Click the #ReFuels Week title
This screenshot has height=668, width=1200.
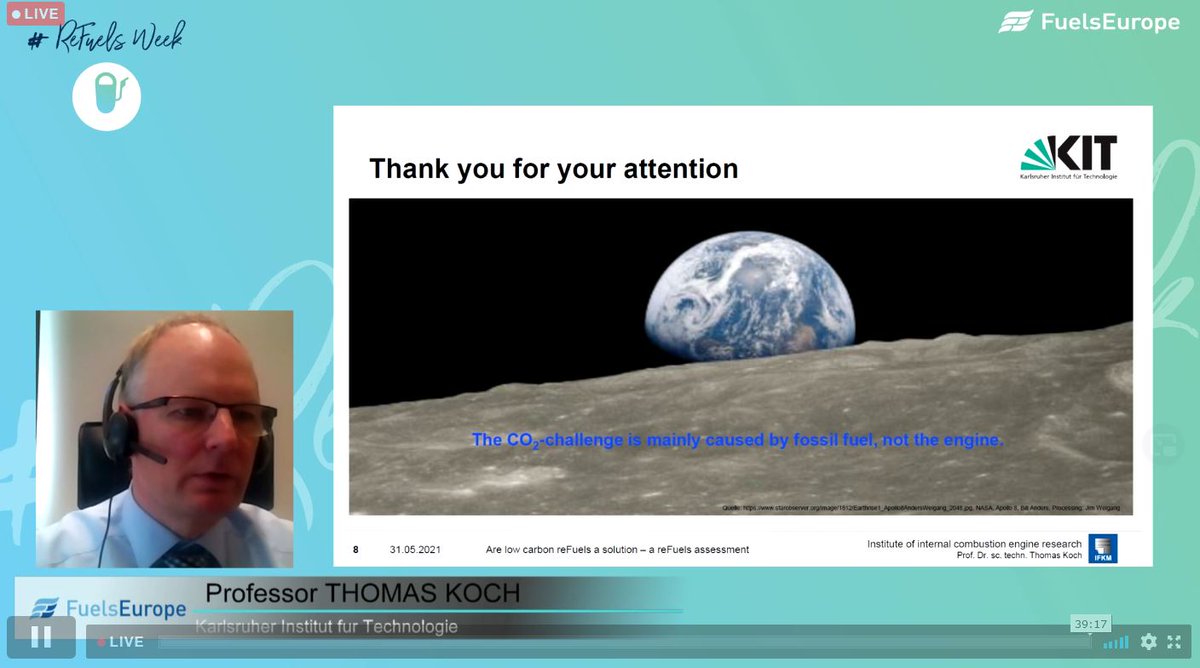click(105, 39)
